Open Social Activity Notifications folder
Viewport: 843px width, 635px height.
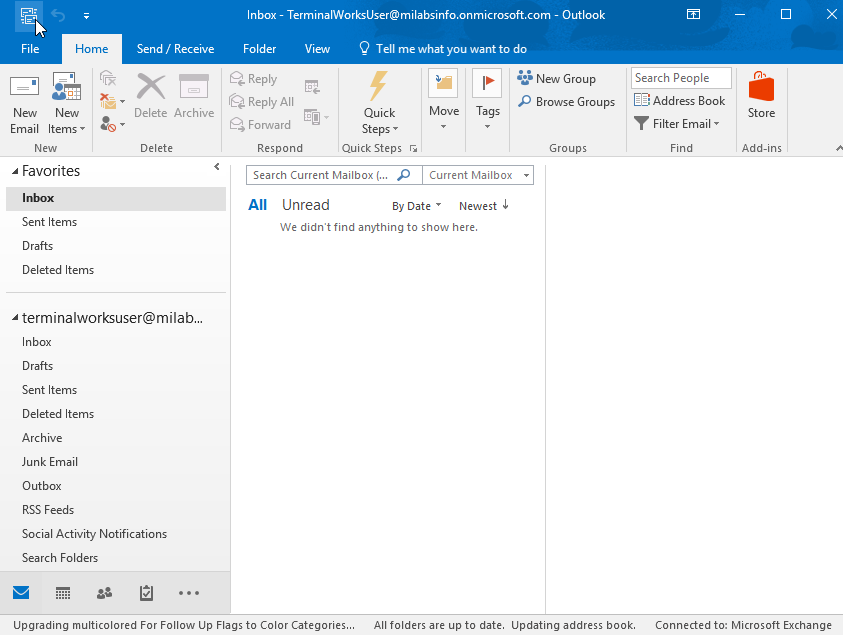pos(116,534)
